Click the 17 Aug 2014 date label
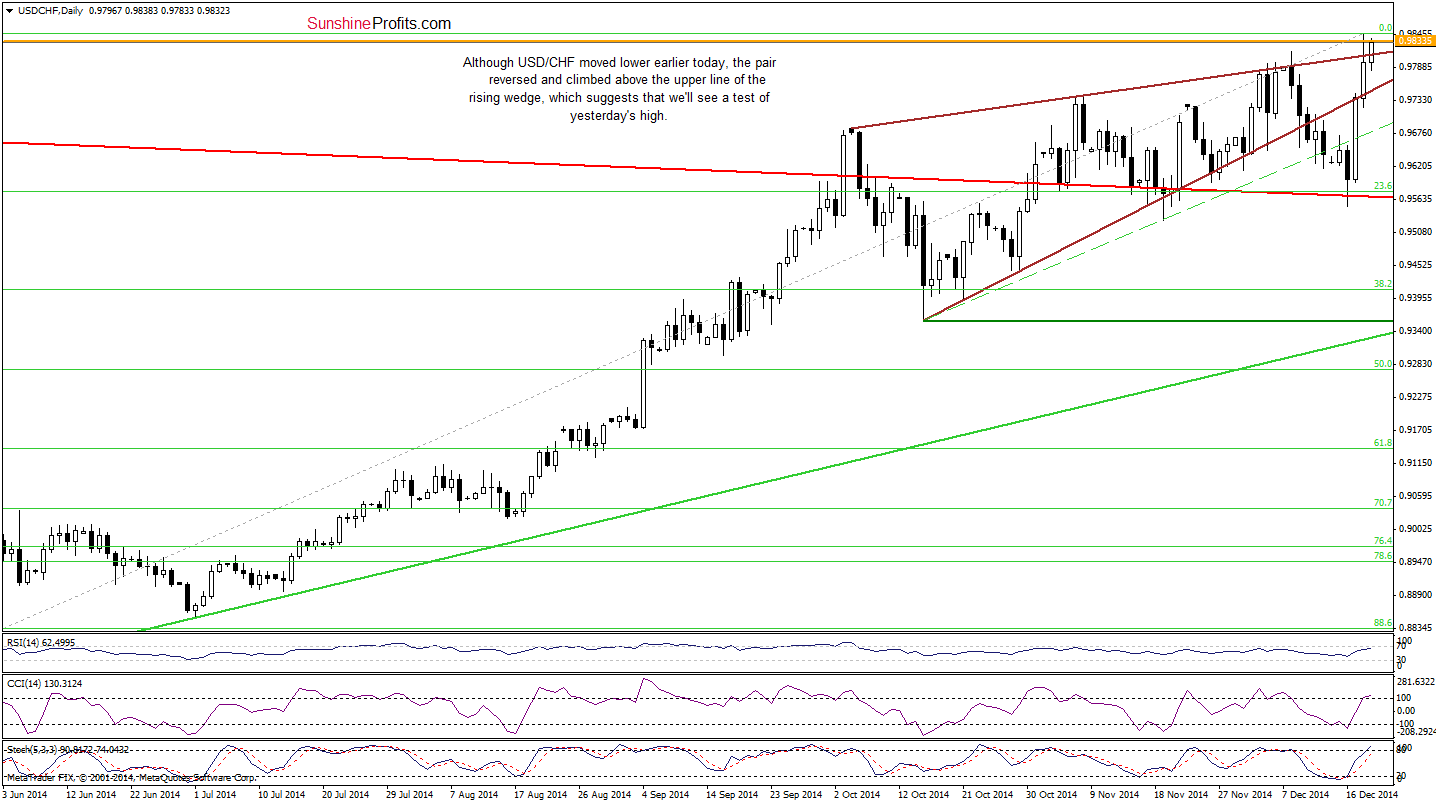This screenshot has height=803, width=1436. coord(540,795)
